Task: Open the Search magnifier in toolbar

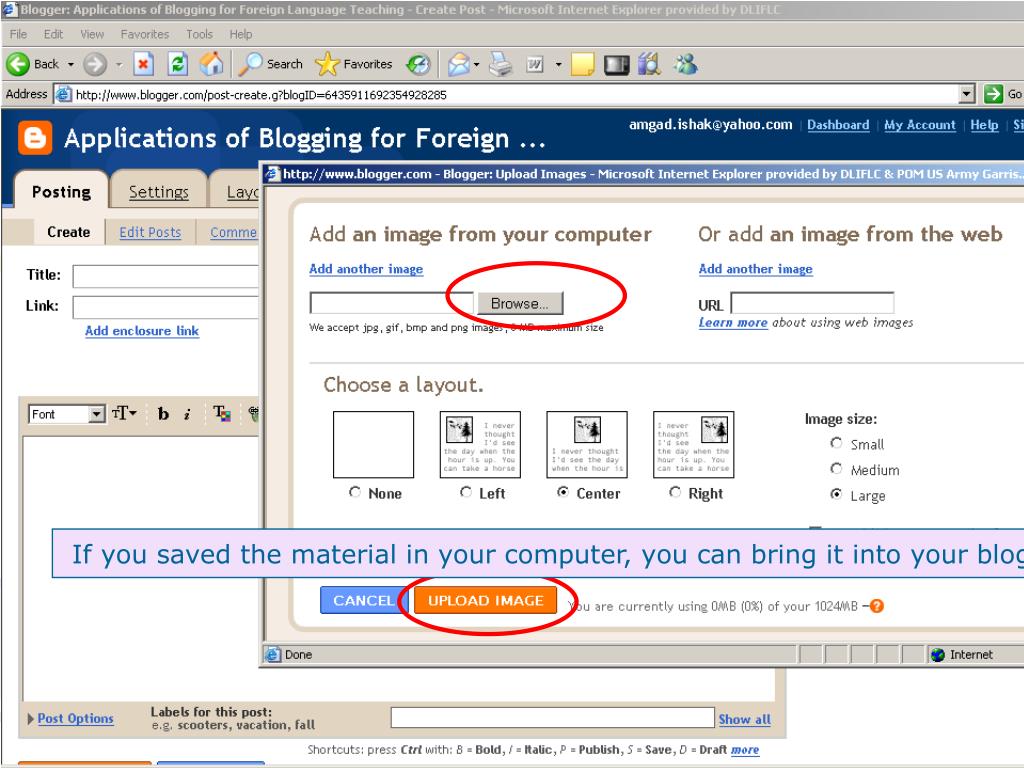Action: (250, 64)
